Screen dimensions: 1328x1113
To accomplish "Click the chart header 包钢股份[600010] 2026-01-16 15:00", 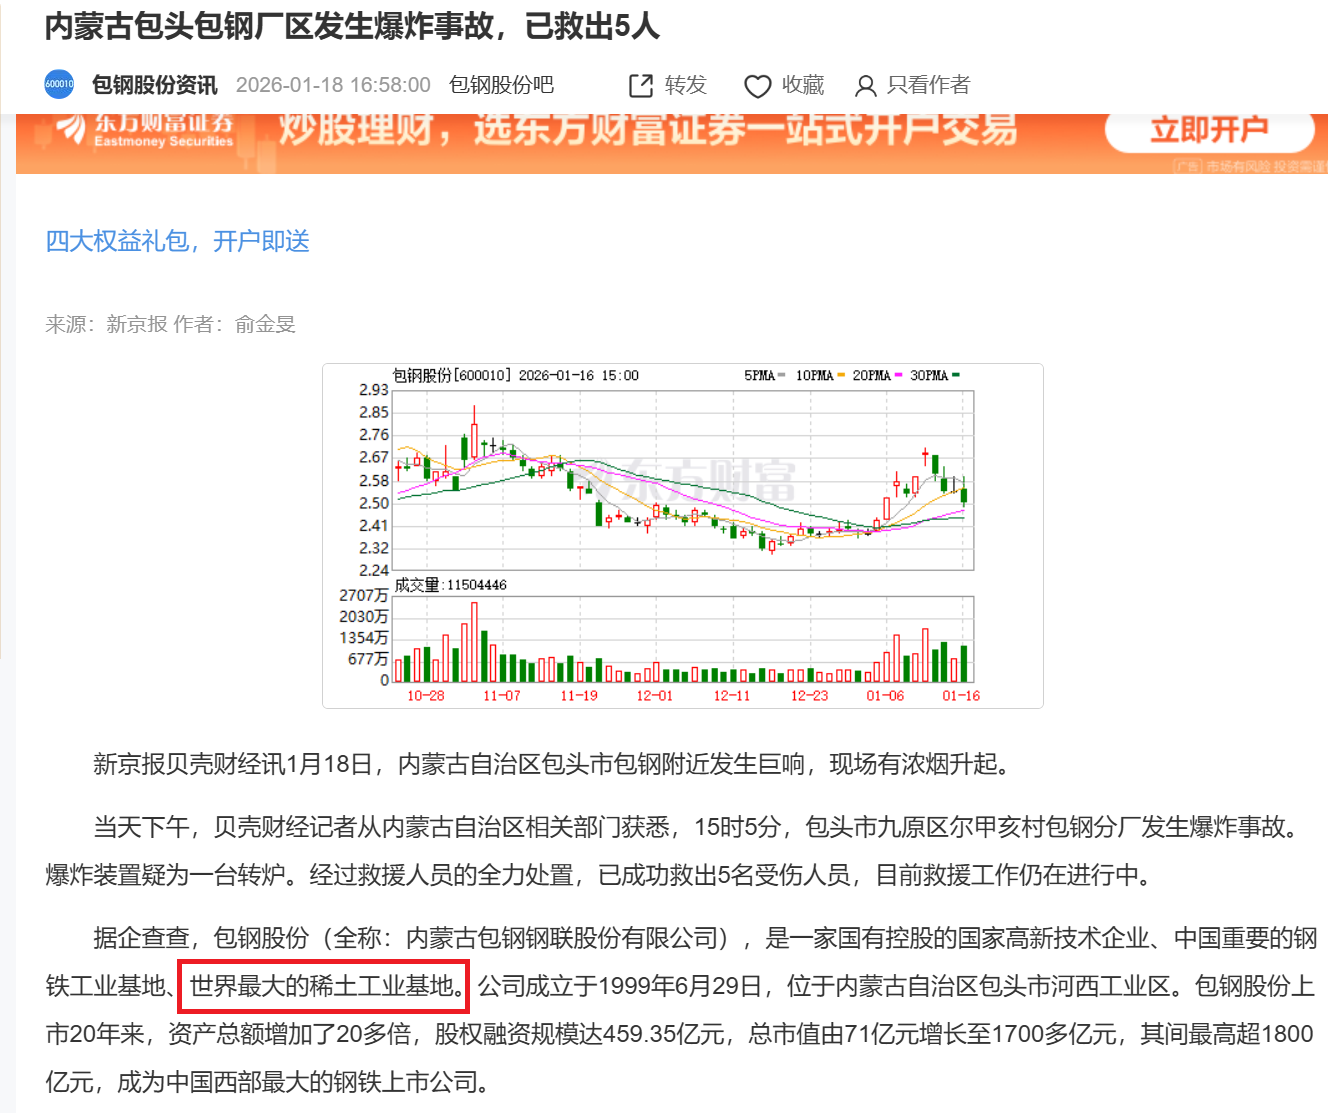I will coord(516,375).
